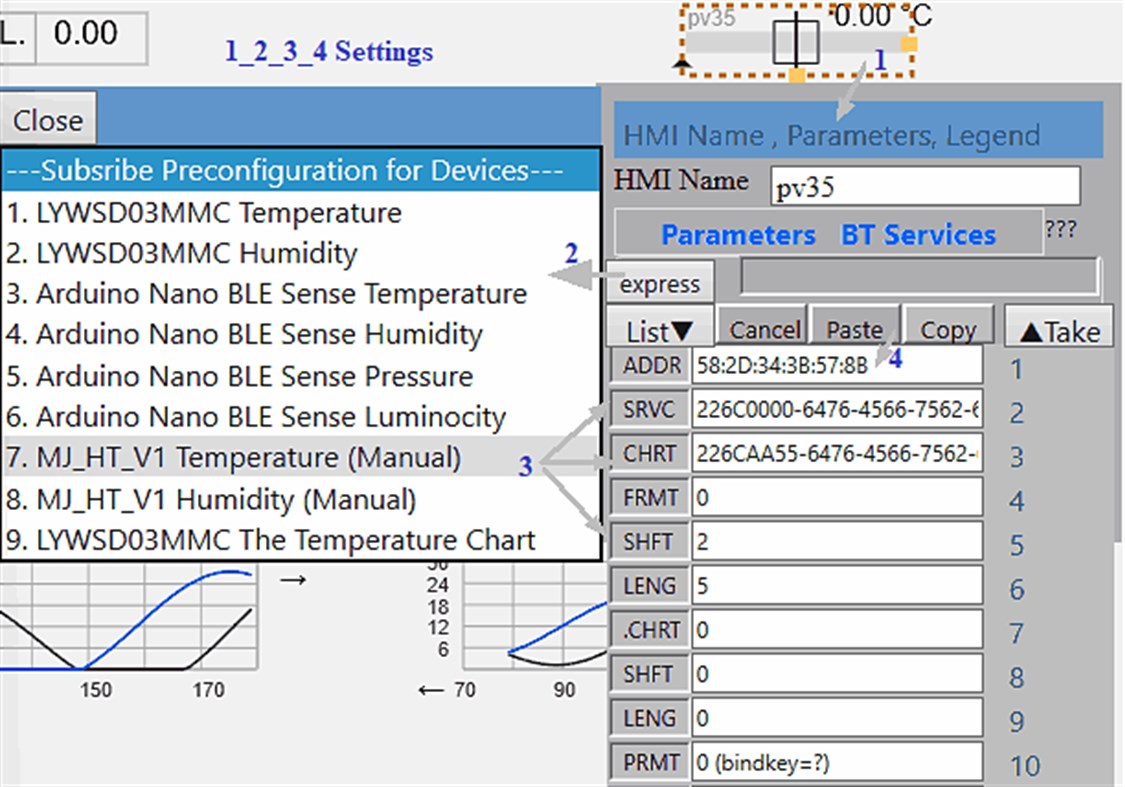Switch to the Parameters tab

point(738,235)
